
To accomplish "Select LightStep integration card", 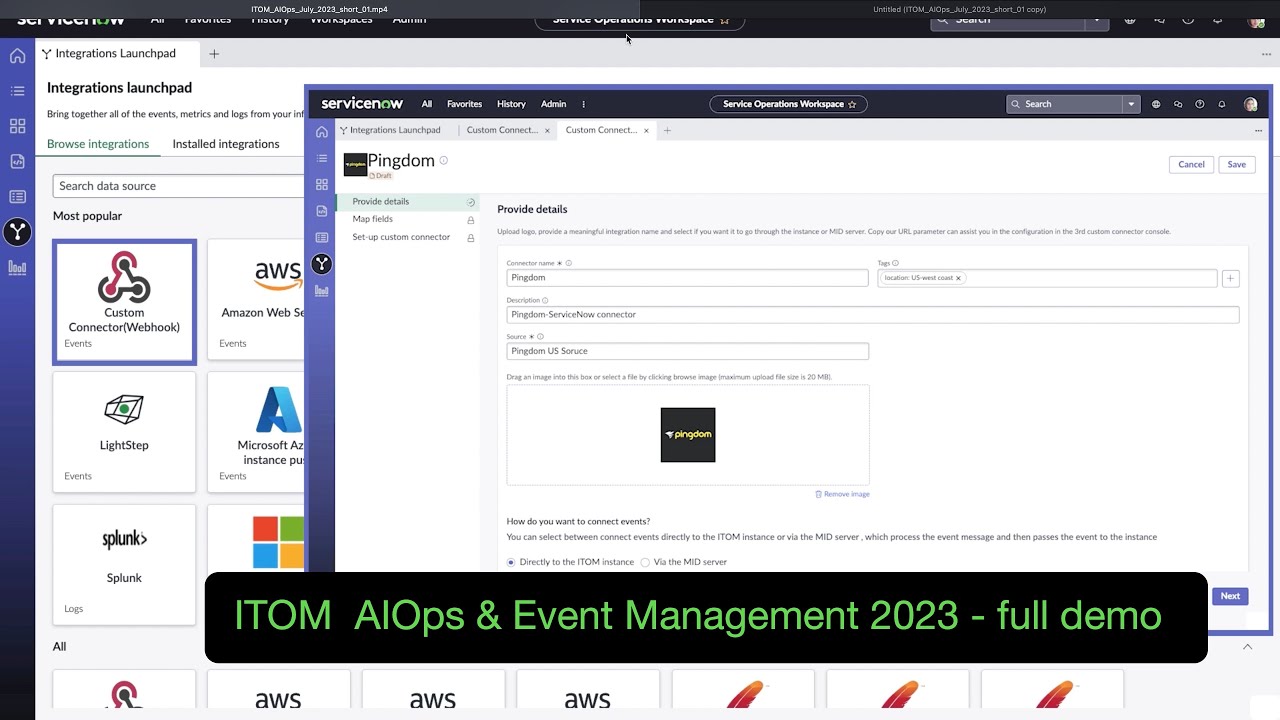I will click(124, 432).
